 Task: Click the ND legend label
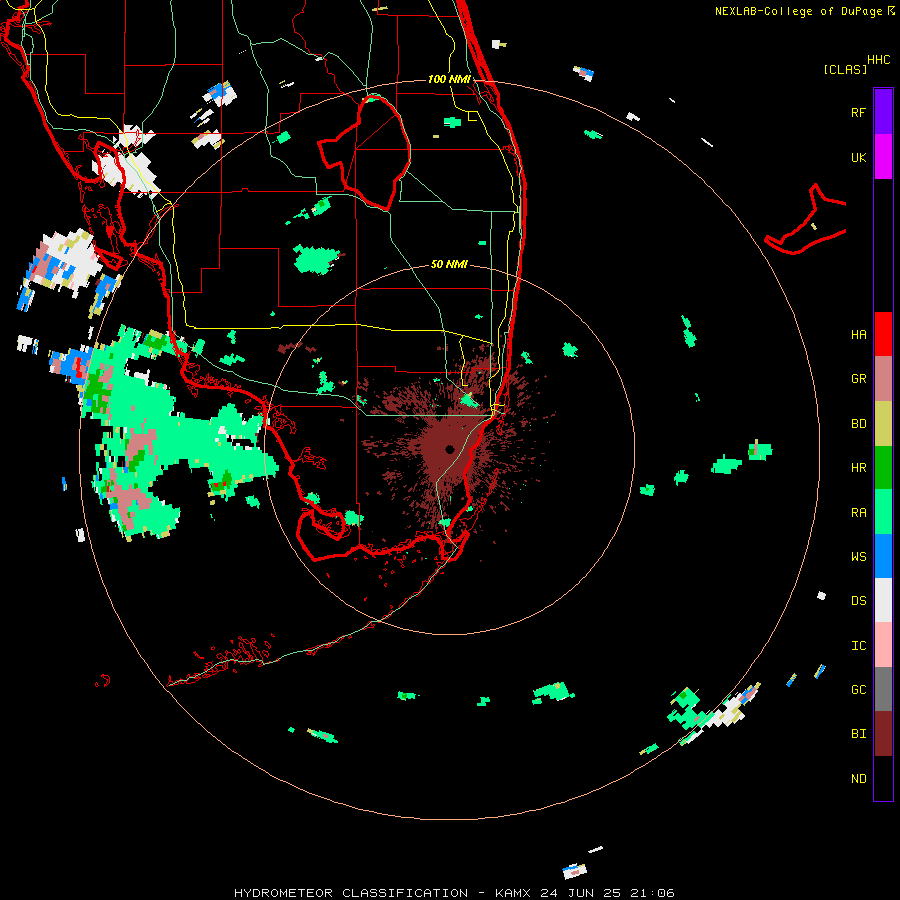tap(858, 779)
